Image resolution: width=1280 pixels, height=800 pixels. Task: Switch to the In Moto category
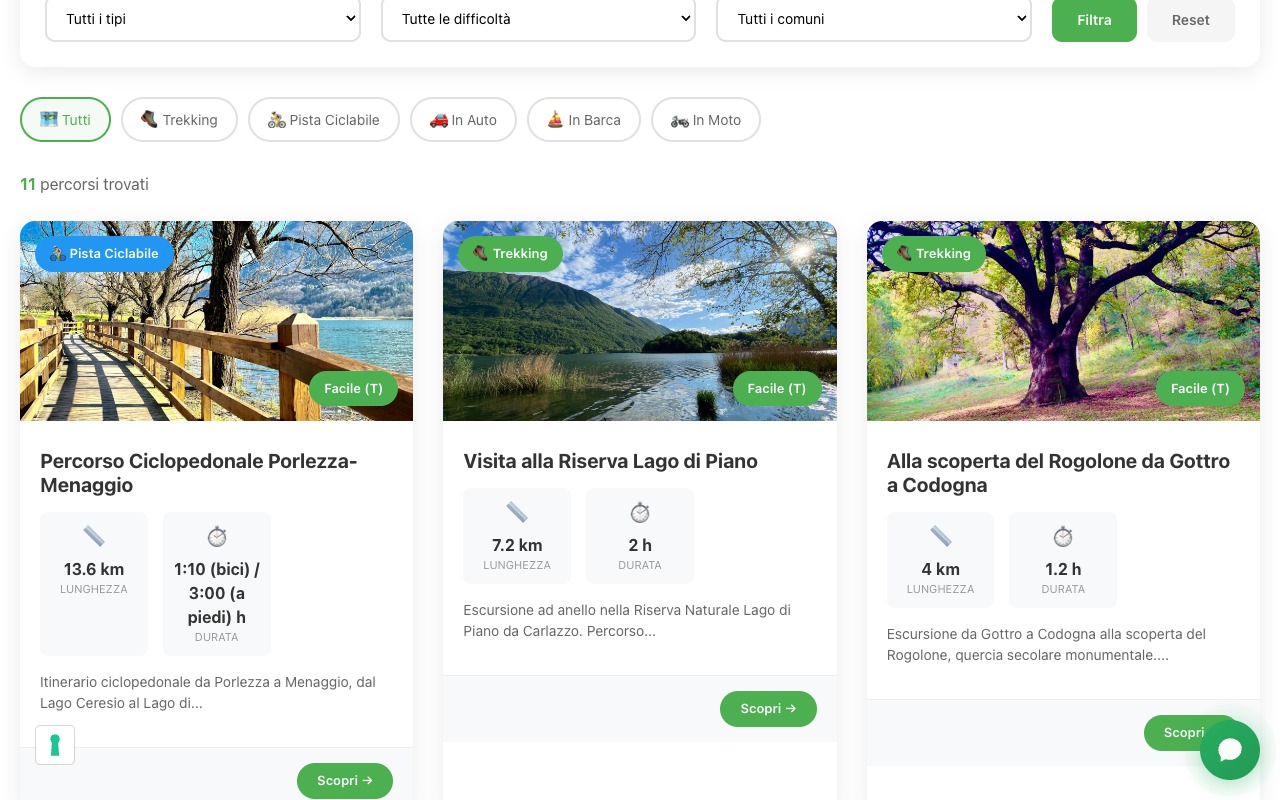tap(706, 120)
